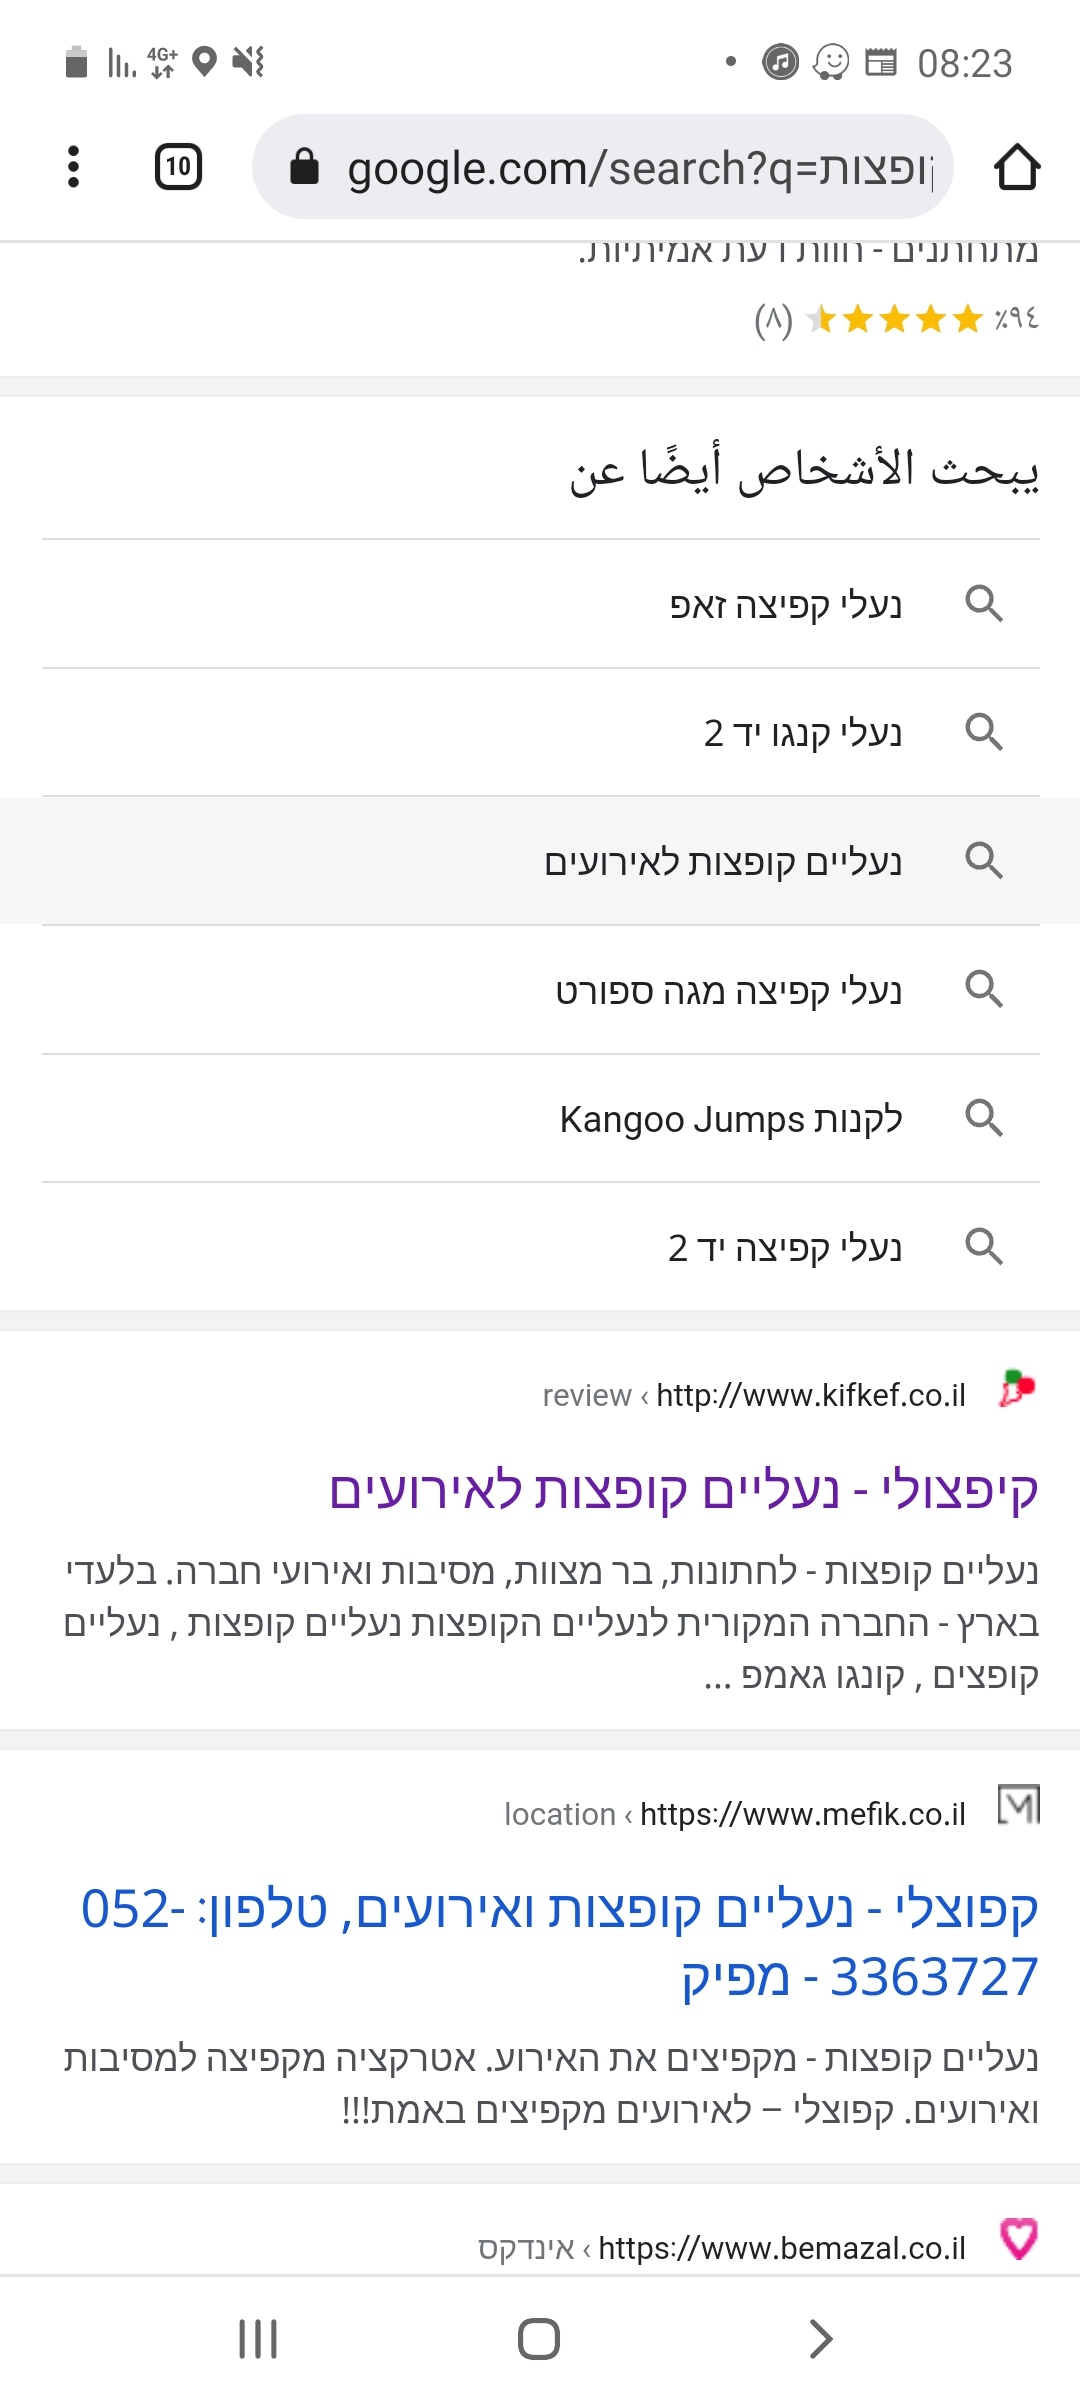The height and width of the screenshot is (2400, 1080).
Task: Select suggestion 'נעלי קפיצה זאפ'
Action: tap(785, 605)
